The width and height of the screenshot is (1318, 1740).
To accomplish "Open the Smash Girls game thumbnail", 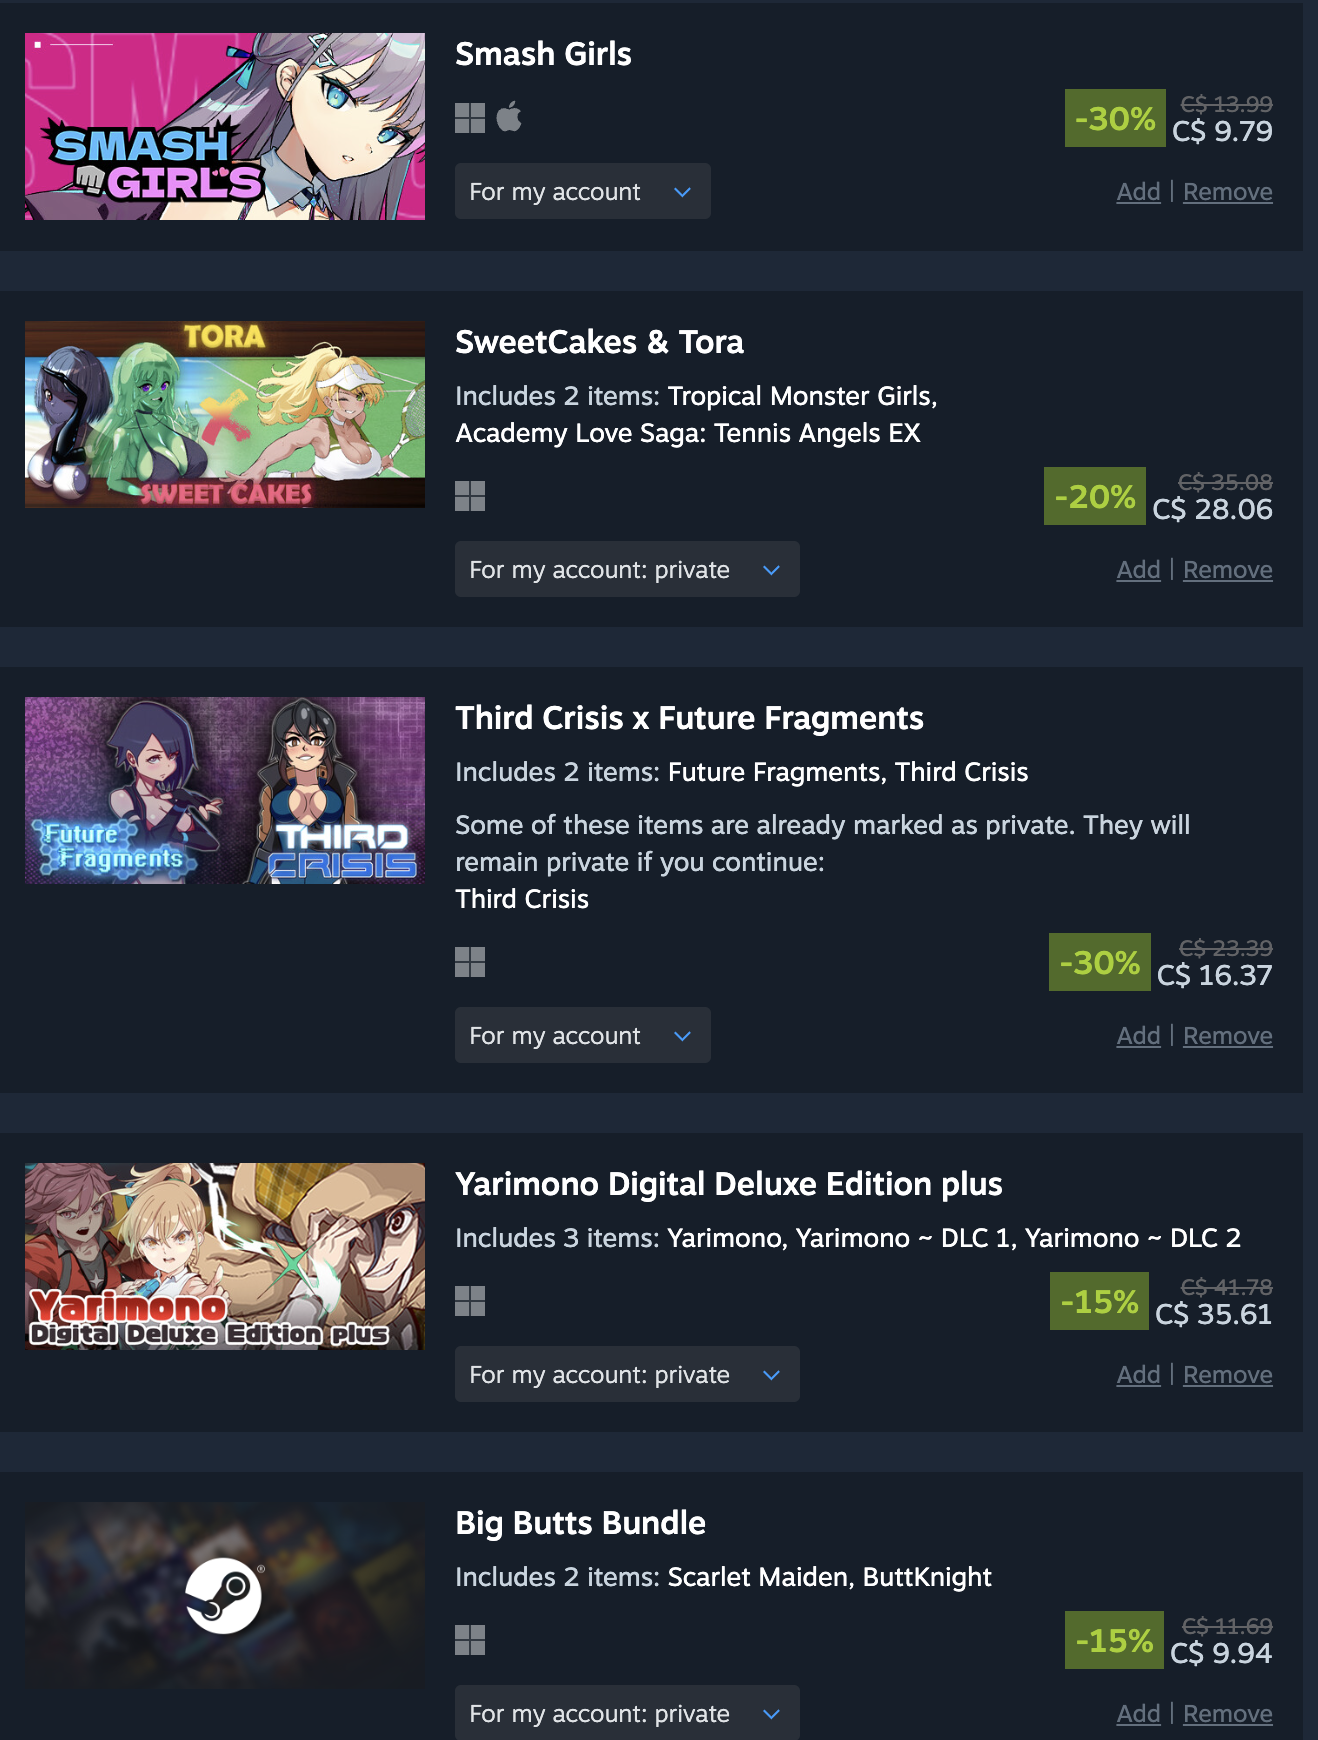I will [x=225, y=126].
